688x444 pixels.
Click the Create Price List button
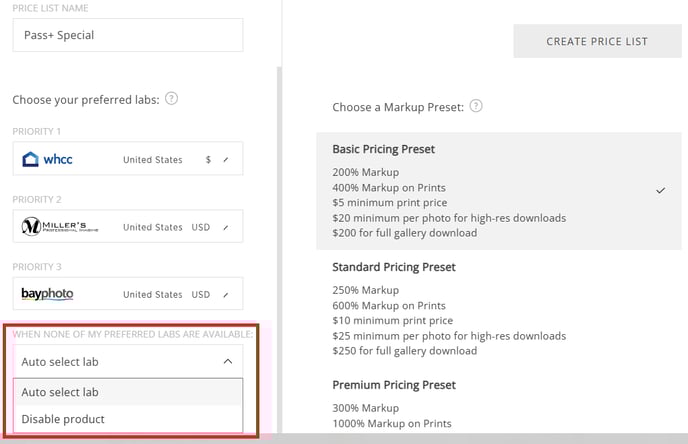[597, 41]
